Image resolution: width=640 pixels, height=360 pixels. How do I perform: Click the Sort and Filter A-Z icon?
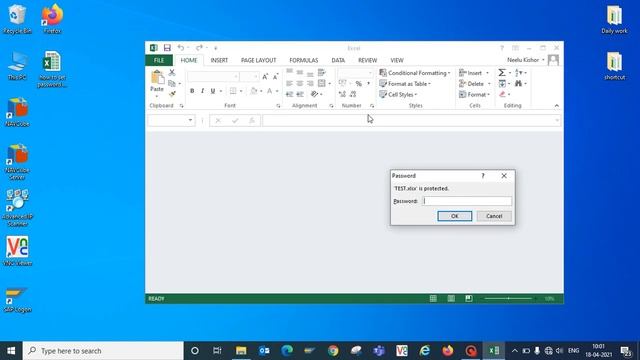(518, 73)
